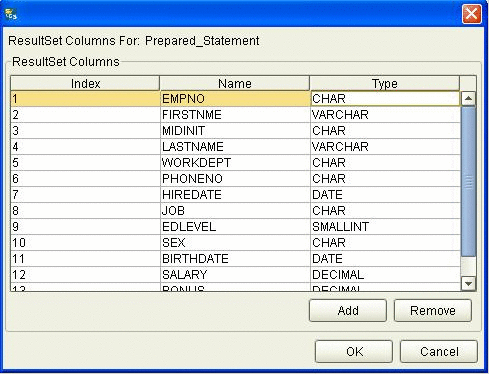Screen dimensions: 489x374
Task: Click index cell 7
Action: point(85,195)
